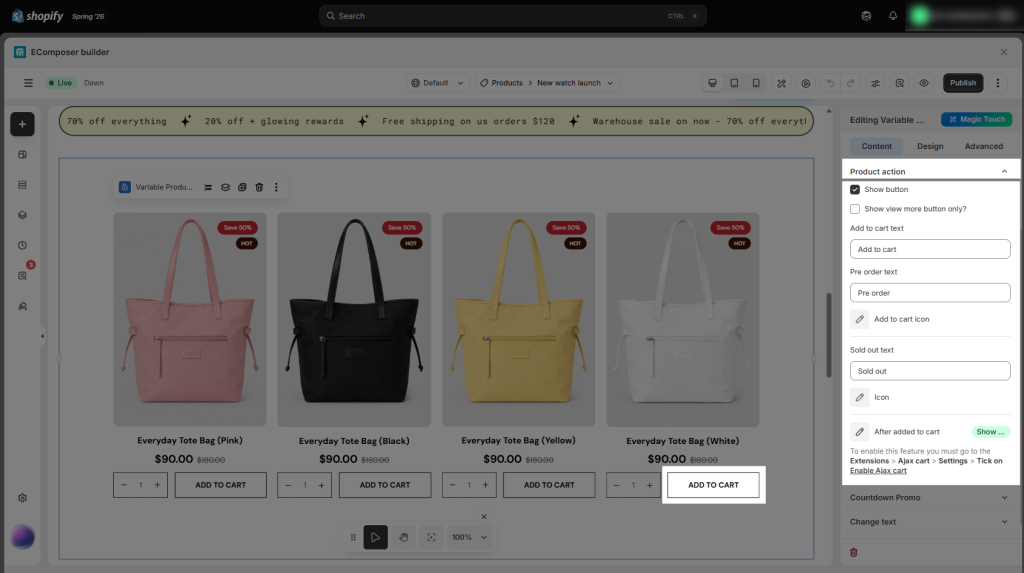The image size is (1024, 573).
Task: Click ADD TO CART for Black tote bag
Action: pyautogui.click(x=385, y=485)
